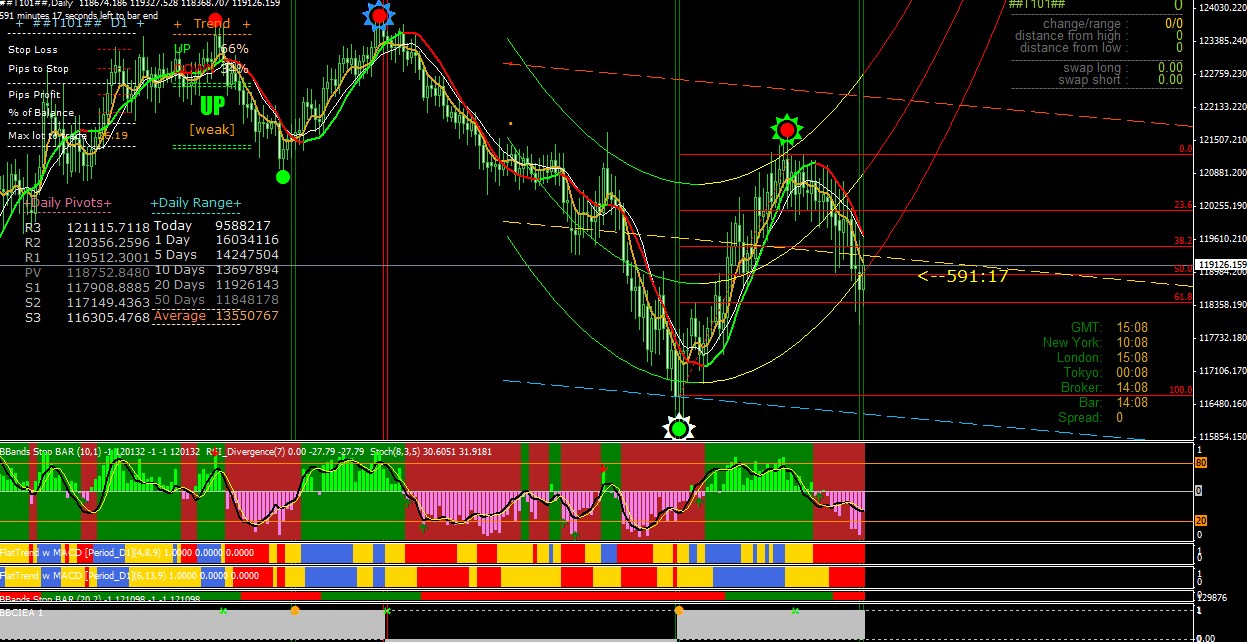Click first orange marker in BBCIEA panel
Screen dimensions: 1247x642
pyautogui.click(x=294, y=609)
